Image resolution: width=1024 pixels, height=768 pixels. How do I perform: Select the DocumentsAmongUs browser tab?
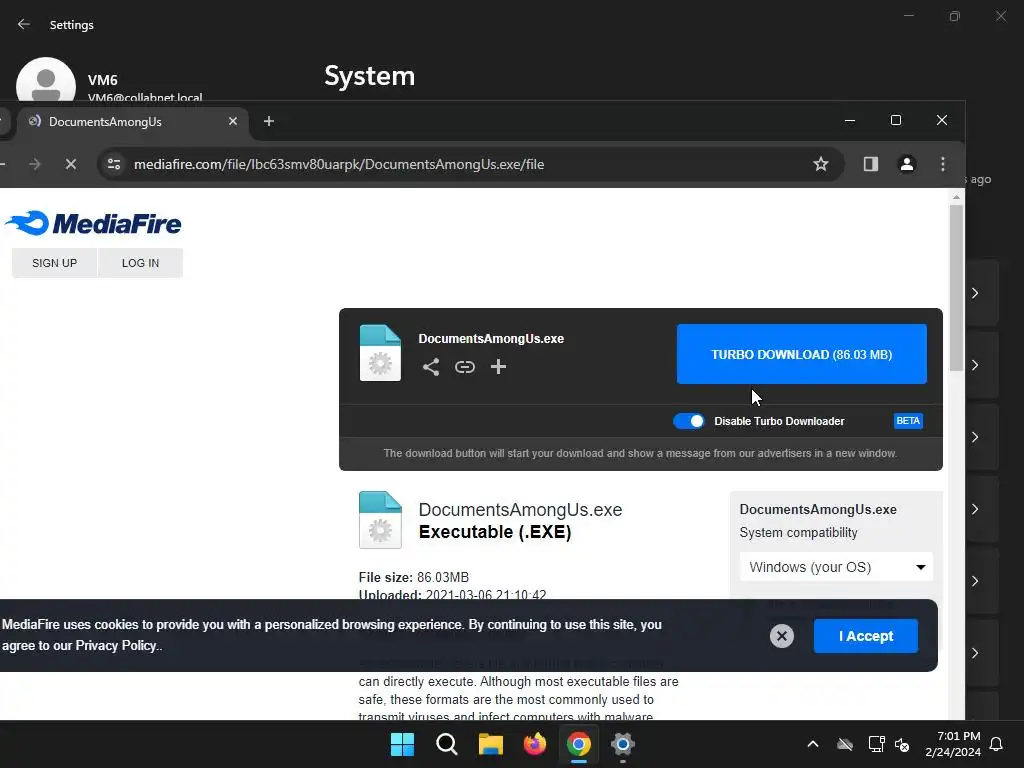pyautogui.click(x=133, y=121)
